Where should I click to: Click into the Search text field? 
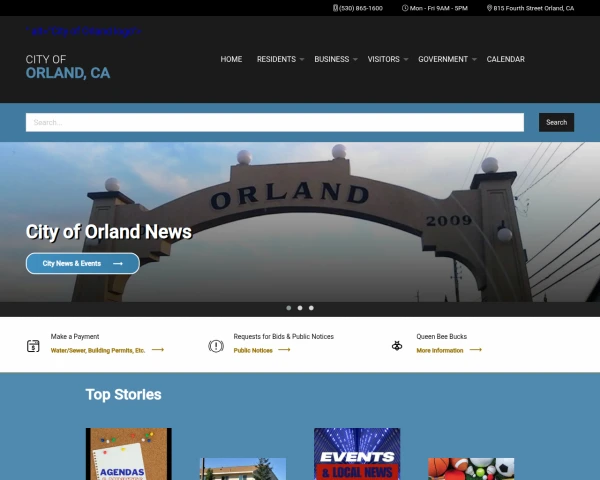tap(275, 122)
